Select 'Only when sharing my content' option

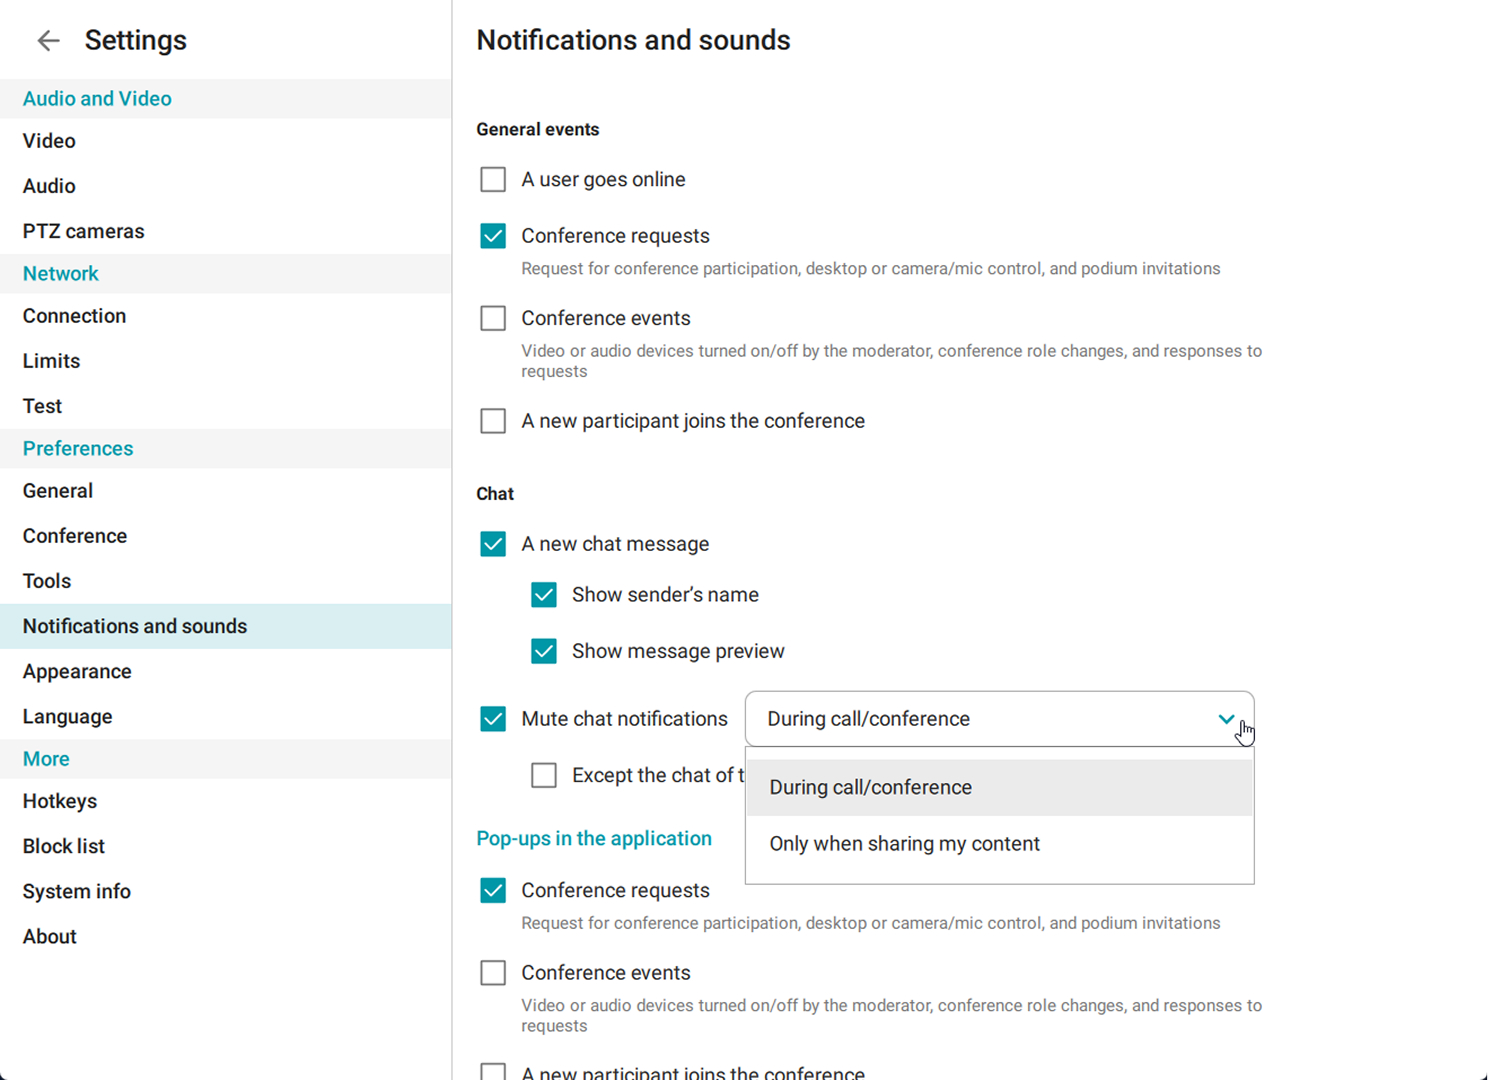tap(904, 844)
